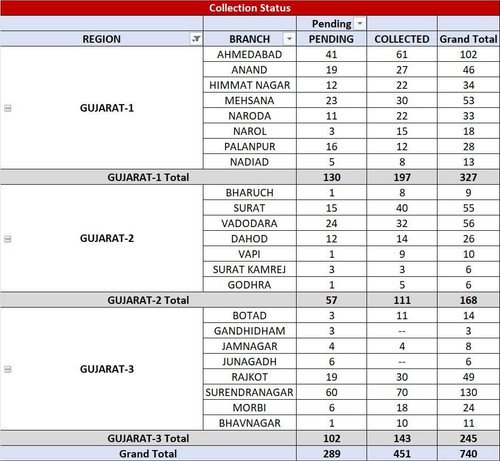Select overall grand total 740
The height and width of the screenshot is (461, 500).
pos(468,453)
